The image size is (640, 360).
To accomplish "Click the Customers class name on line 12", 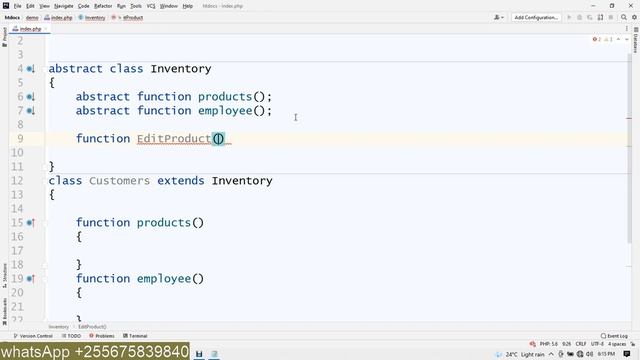I will click(120, 181).
